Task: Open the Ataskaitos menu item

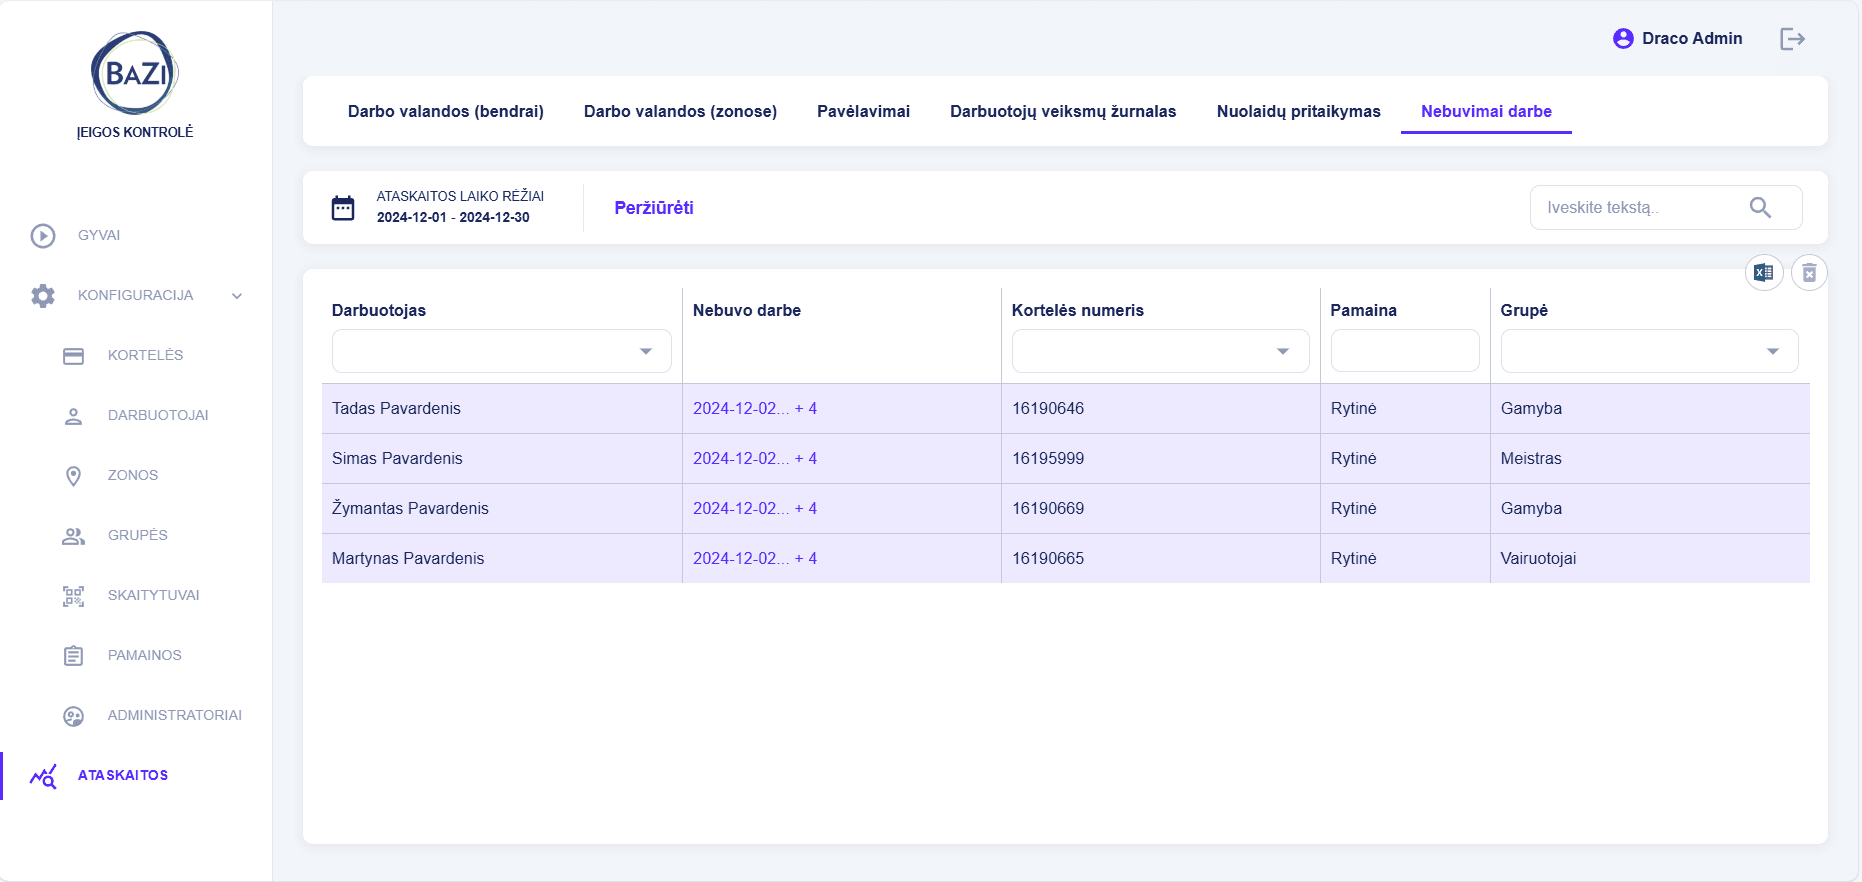Action: point(123,776)
